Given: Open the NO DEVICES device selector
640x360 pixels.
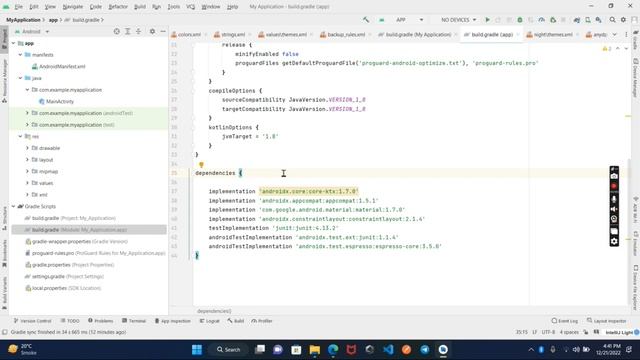Looking at the screenshot, I should coord(458,20).
